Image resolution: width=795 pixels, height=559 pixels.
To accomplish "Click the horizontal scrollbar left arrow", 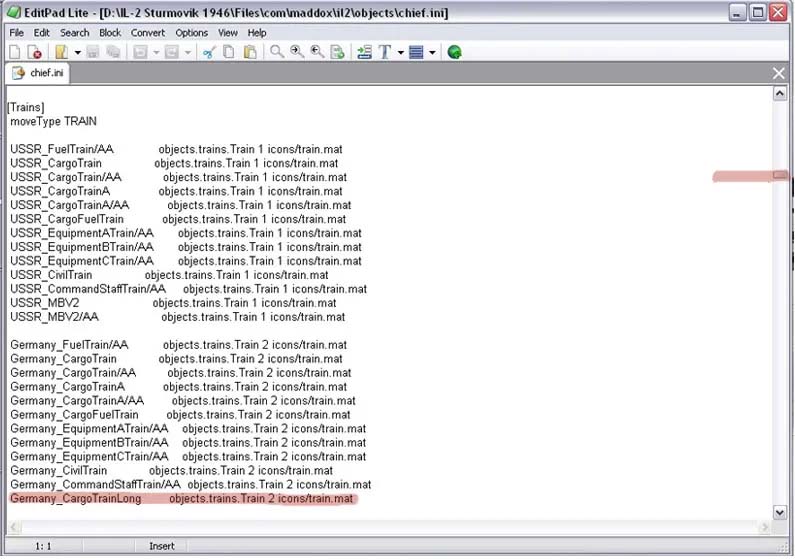I will [x=14, y=527].
